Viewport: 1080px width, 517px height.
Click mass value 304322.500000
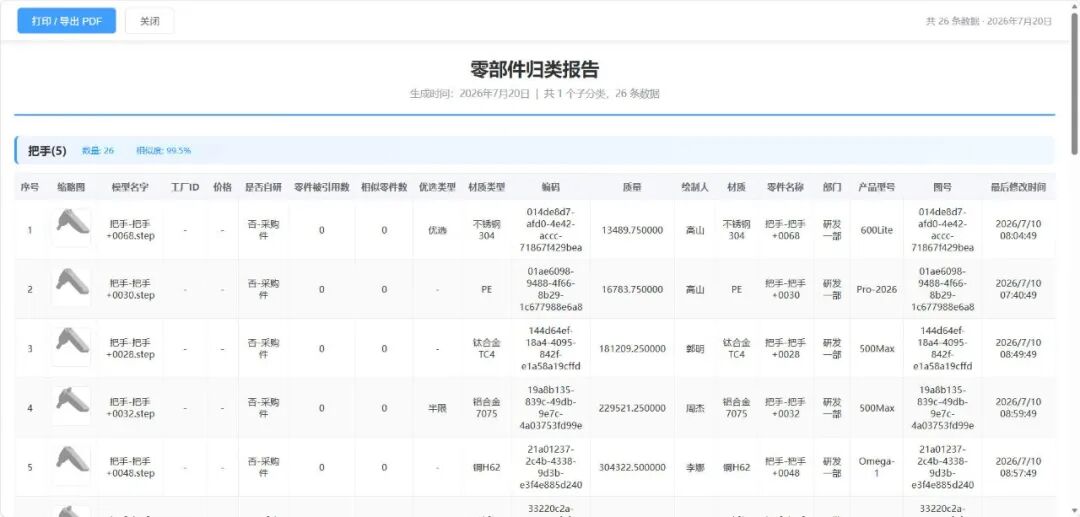(x=632, y=467)
